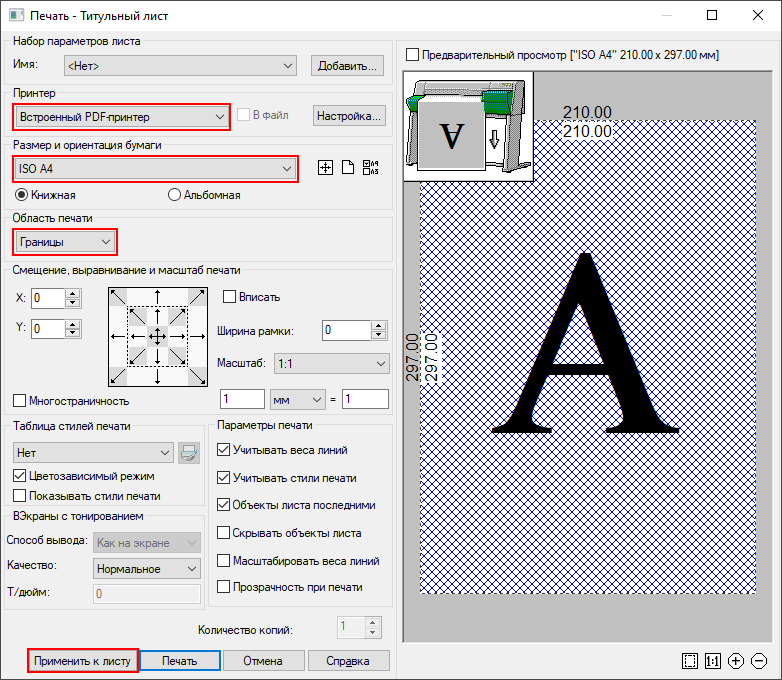
Task: Click the dashed-frame fit preview icon
Action: tap(689, 661)
